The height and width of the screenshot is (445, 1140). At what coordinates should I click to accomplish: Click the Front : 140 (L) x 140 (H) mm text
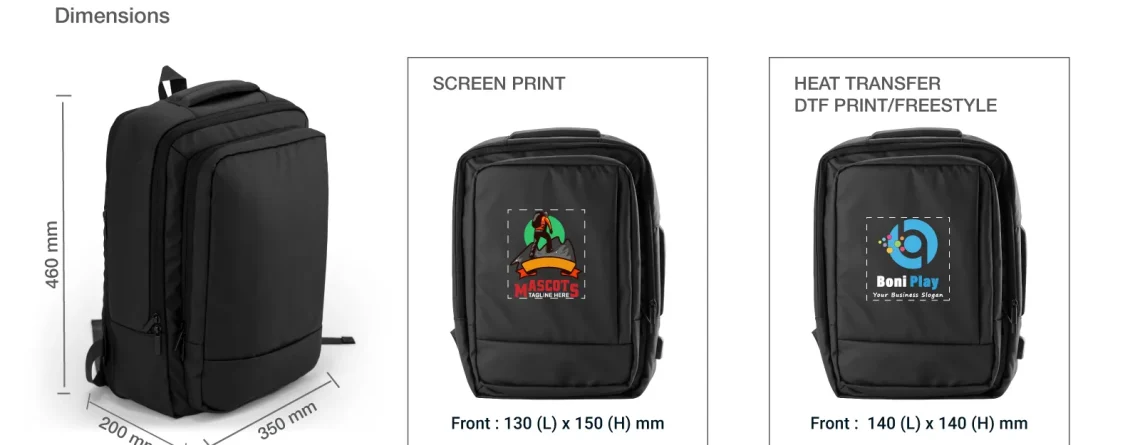point(919,423)
